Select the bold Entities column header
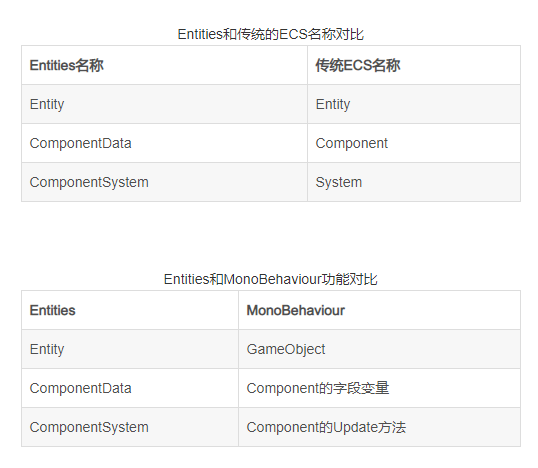Image resolution: width=538 pixels, height=468 pixels. (130, 310)
